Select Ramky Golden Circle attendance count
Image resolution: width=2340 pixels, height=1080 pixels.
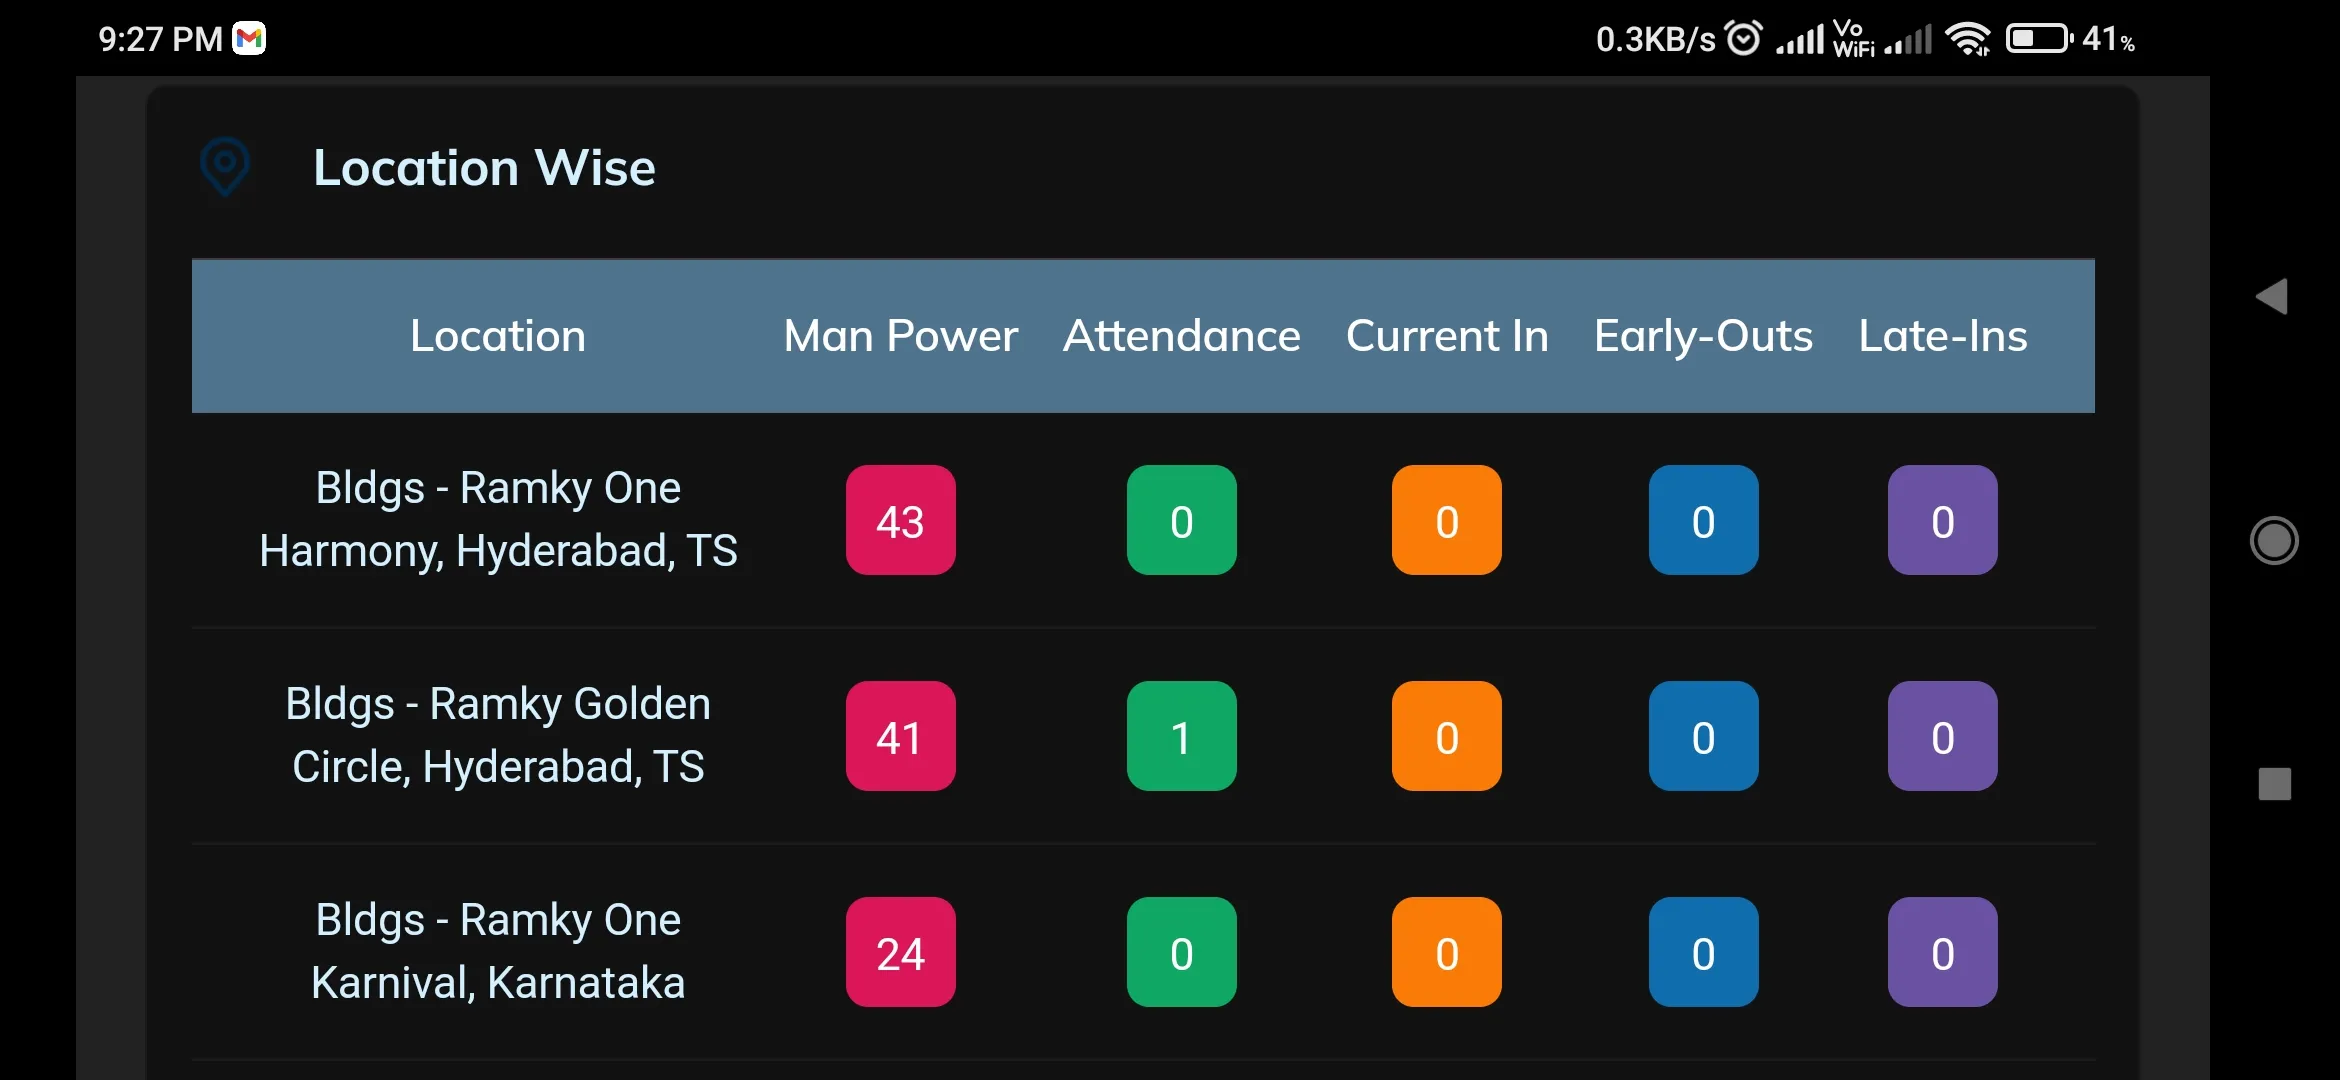pyautogui.click(x=1180, y=734)
